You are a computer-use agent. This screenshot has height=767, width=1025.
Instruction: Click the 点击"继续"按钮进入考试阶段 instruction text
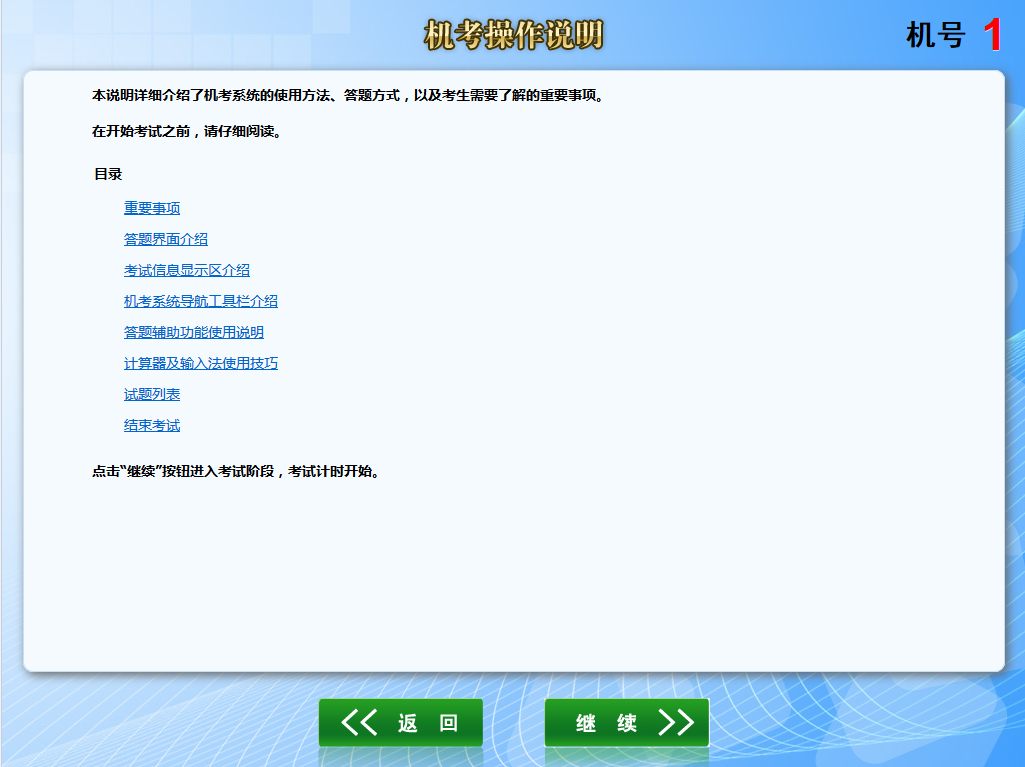tap(237, 471)
